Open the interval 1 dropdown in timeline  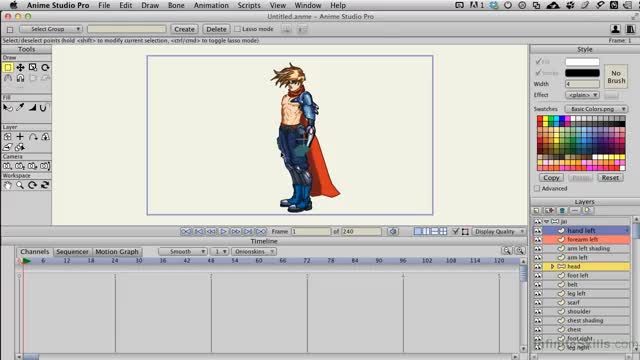pyautogui.click(x=219, y=251)
